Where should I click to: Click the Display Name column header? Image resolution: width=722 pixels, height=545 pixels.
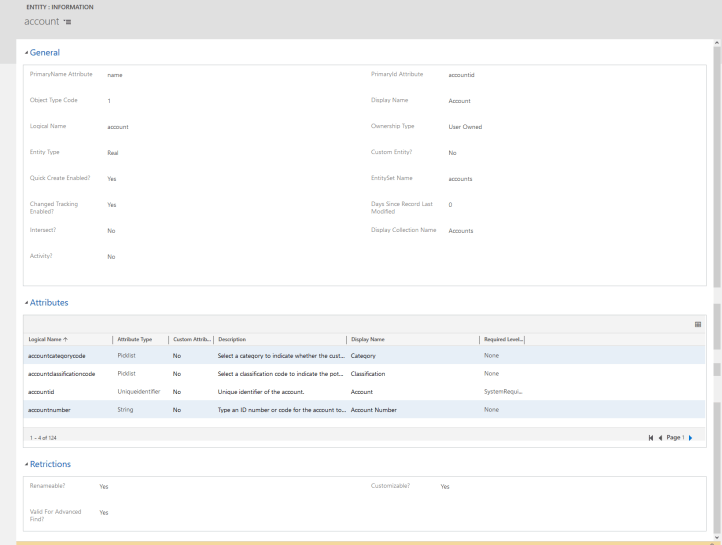368,339
